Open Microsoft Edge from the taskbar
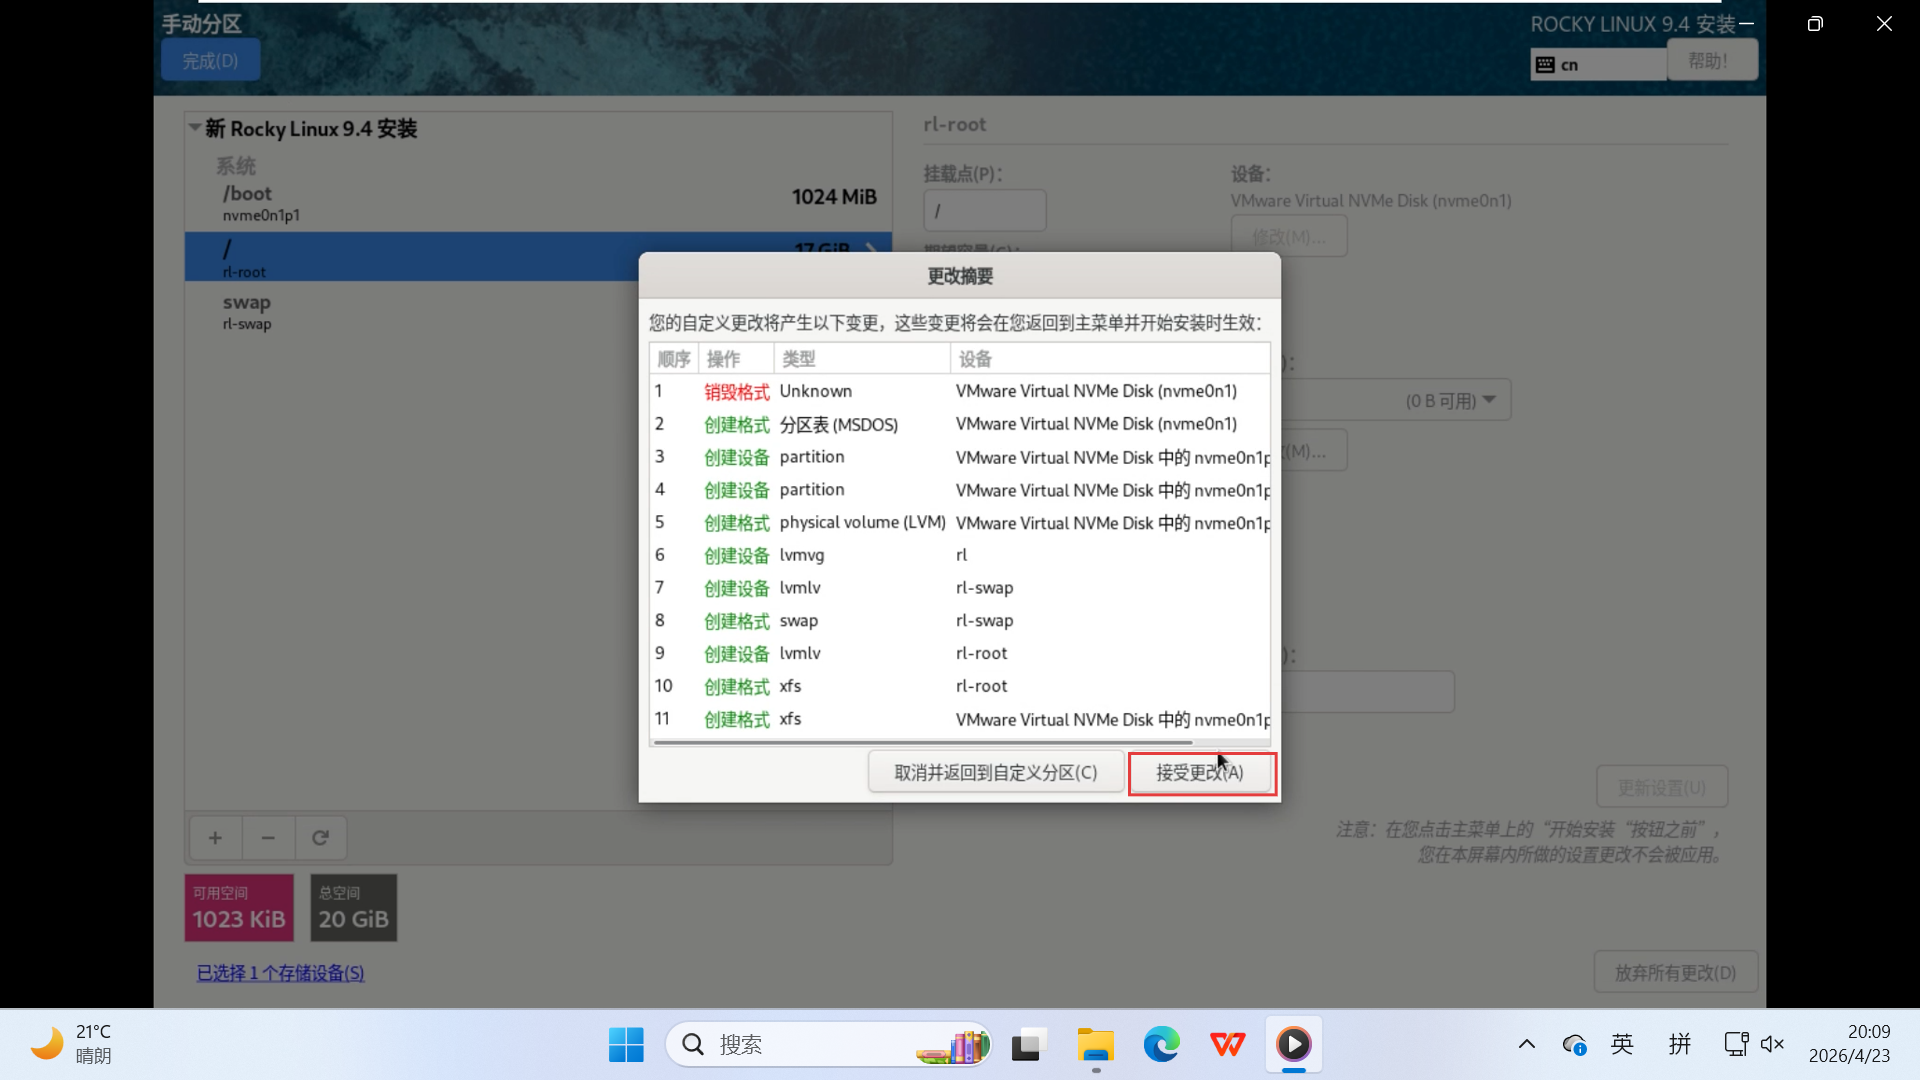 [1161, 1045]
